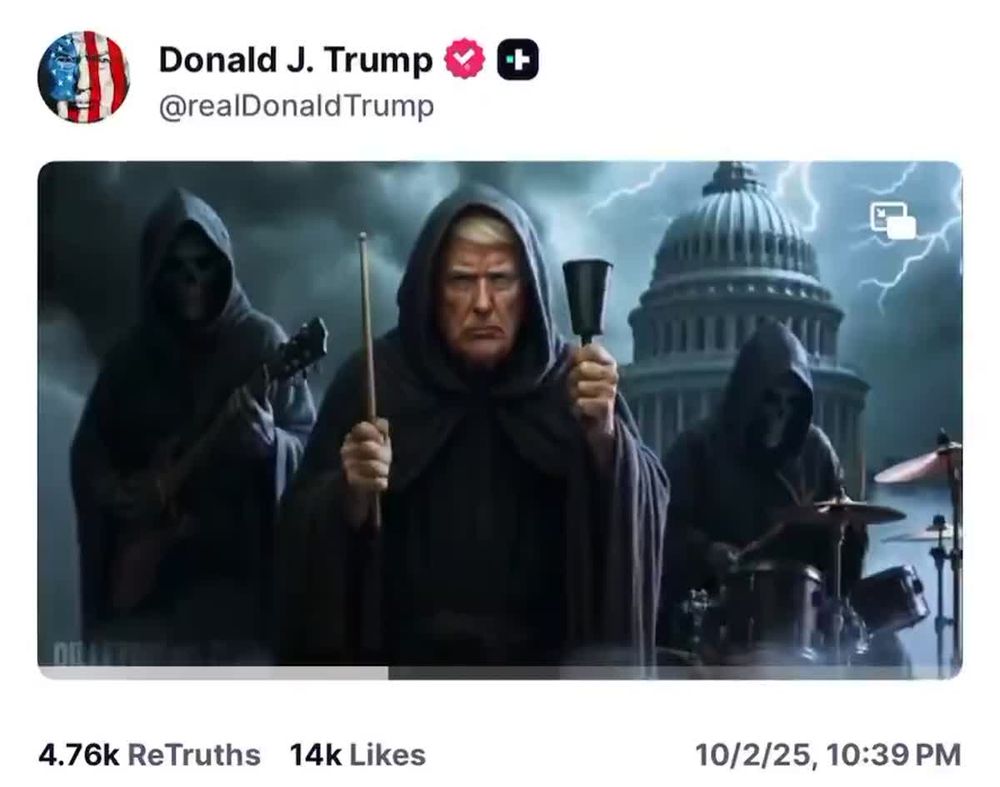
Task: Play the hooded figures video
Action: (x=500, y=415)
